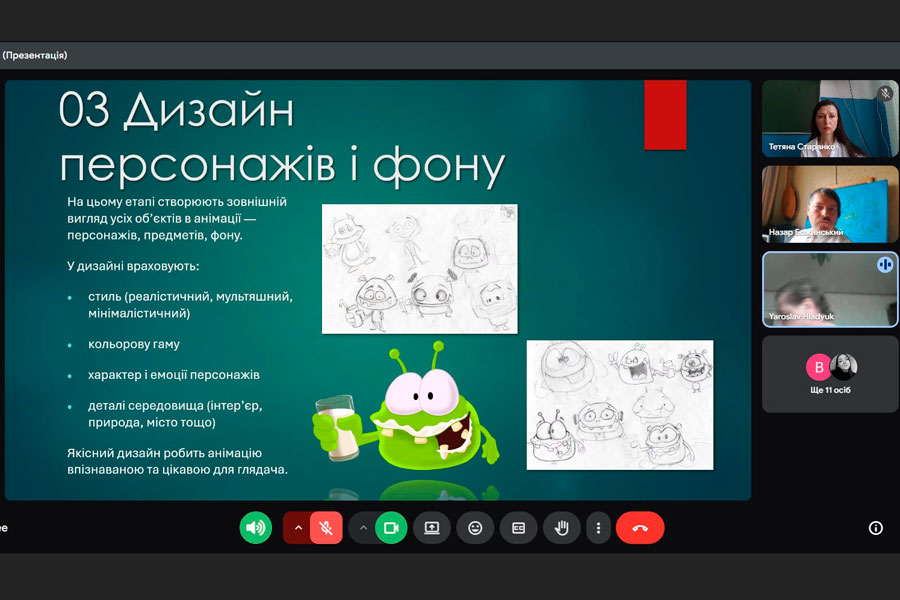This screenshot has width=900, height=600.
Task: Click the slide title '03 Дизайн персонажів і фону'
Action: click(x=281, y=138)
